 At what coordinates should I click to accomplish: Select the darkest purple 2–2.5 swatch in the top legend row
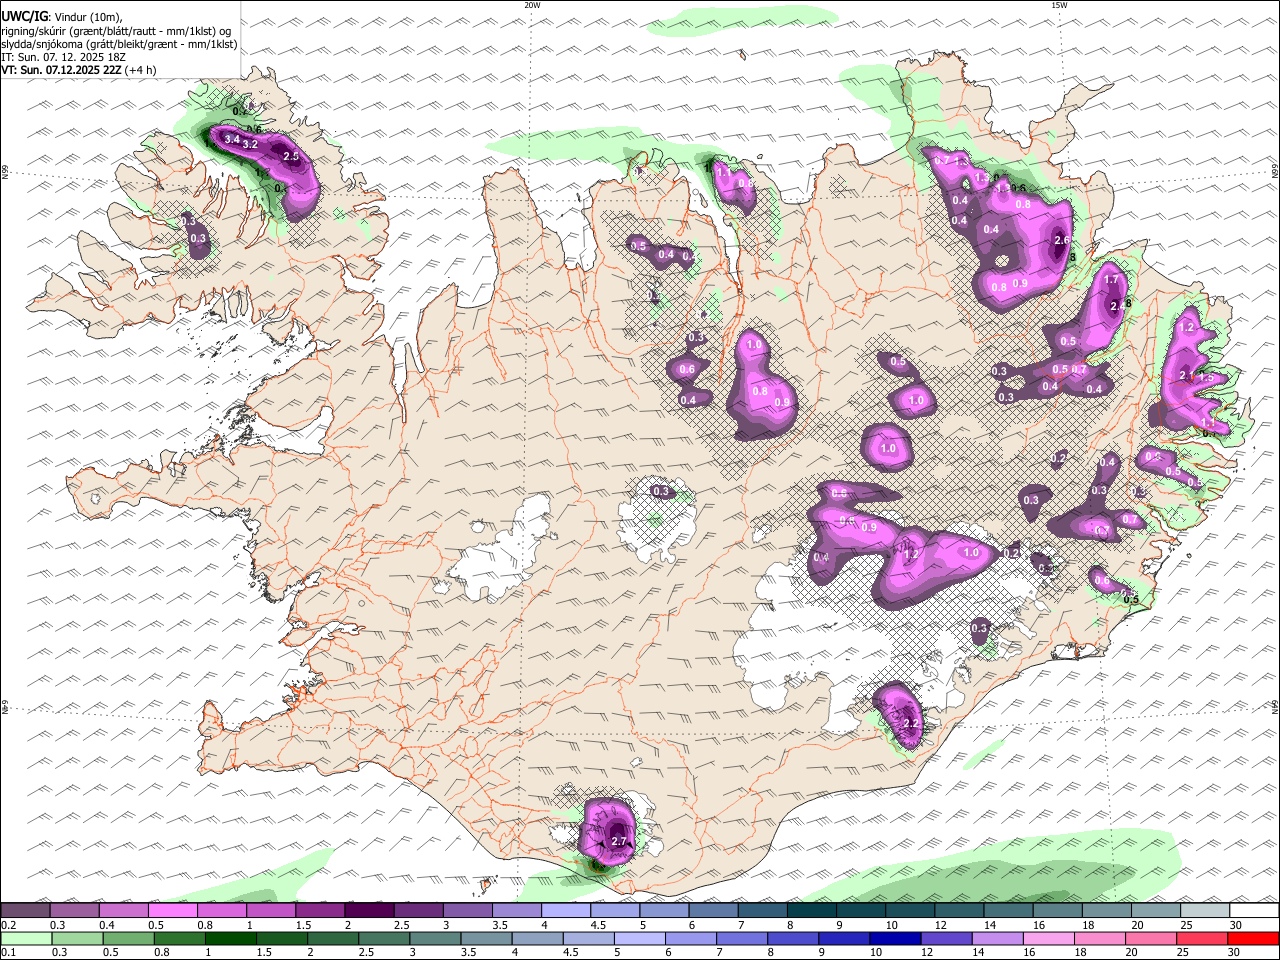369,910
